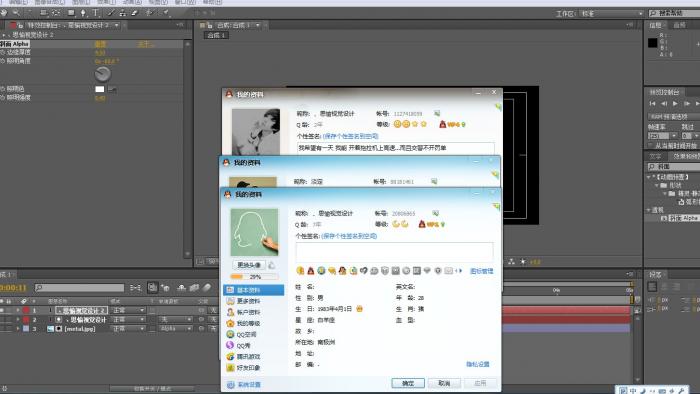Open the blend mode dropdown for metal.jpg
The height and width of the screenshot is (394, 700).
coord(129,329)
